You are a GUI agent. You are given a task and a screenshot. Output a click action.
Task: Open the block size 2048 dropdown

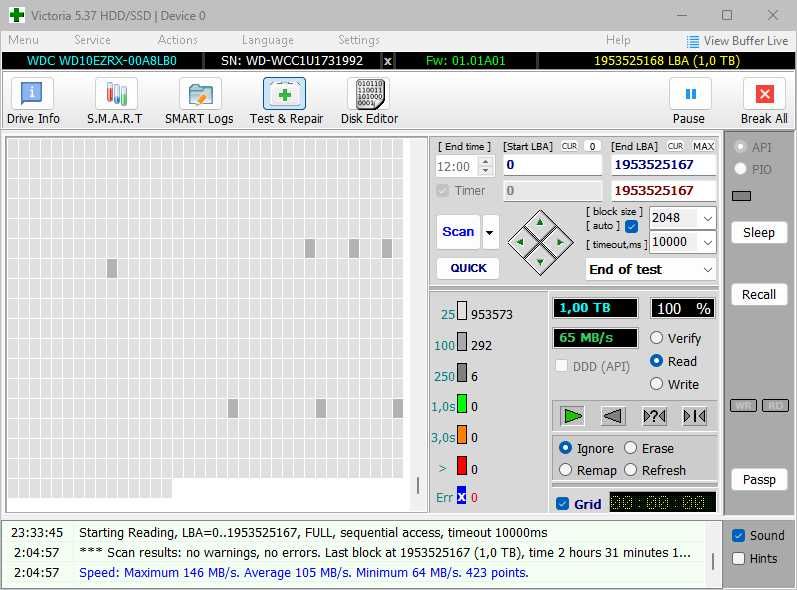pos(708,218)
